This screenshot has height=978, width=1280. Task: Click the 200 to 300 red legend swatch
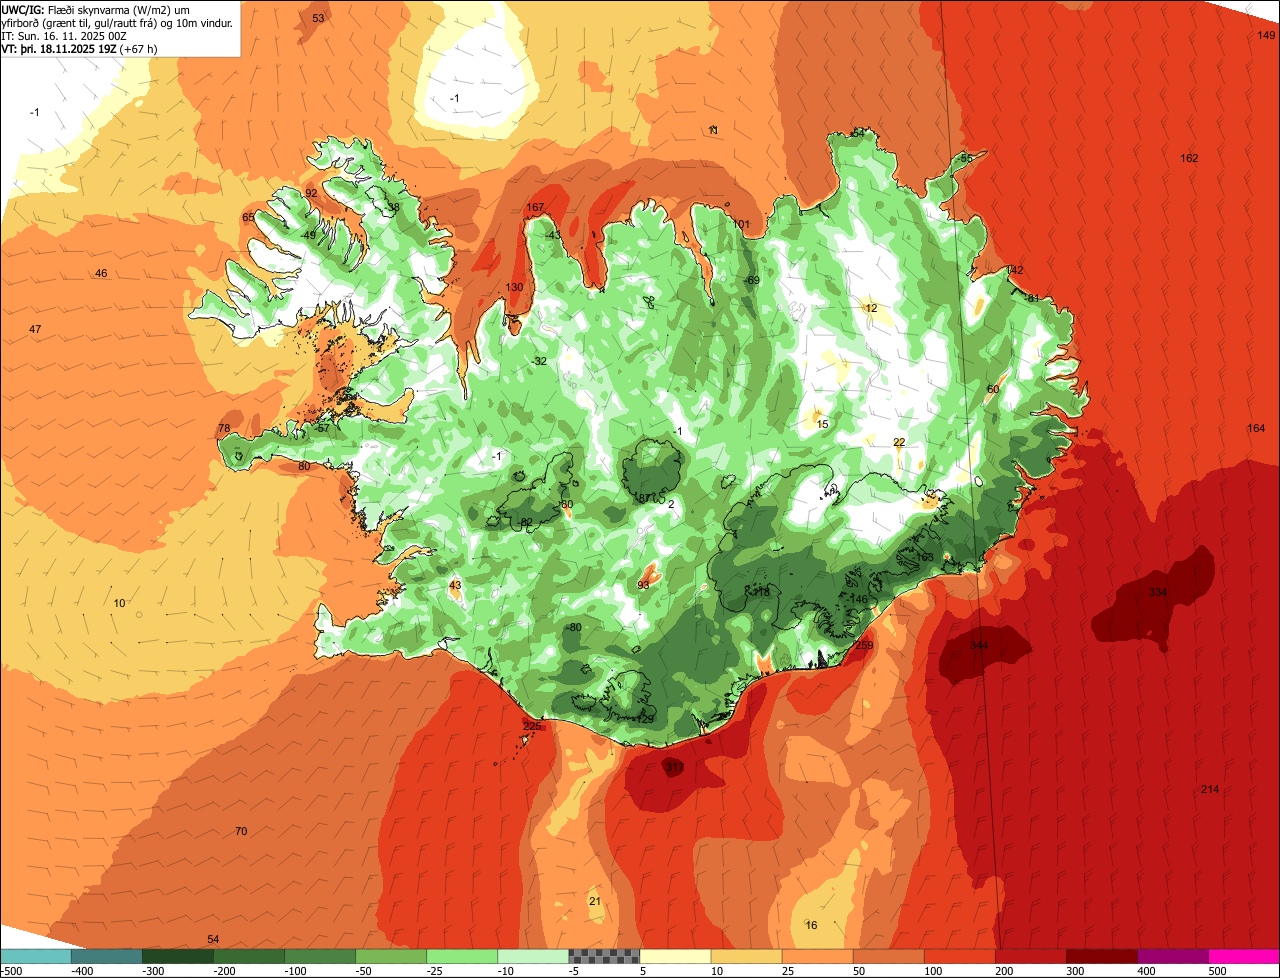click(1030, 956)
